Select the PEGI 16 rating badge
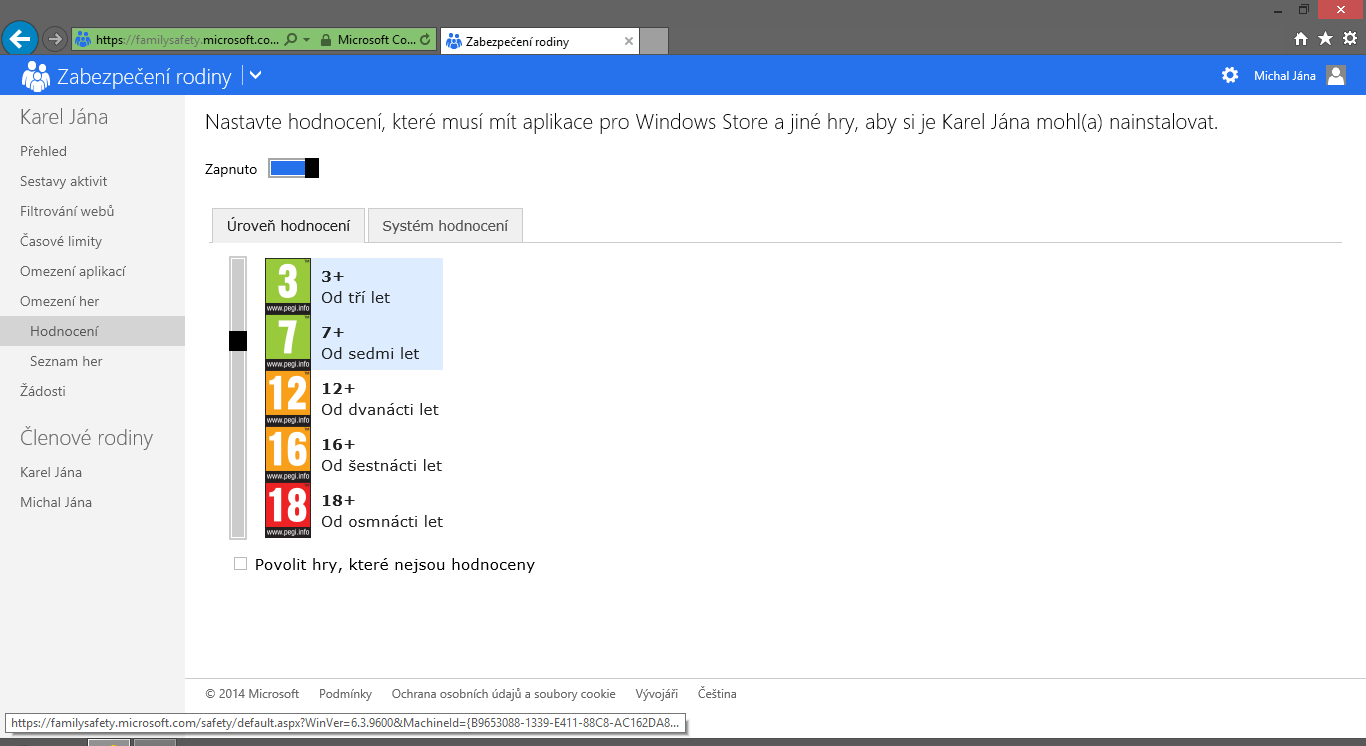 [x=288, y=454]
